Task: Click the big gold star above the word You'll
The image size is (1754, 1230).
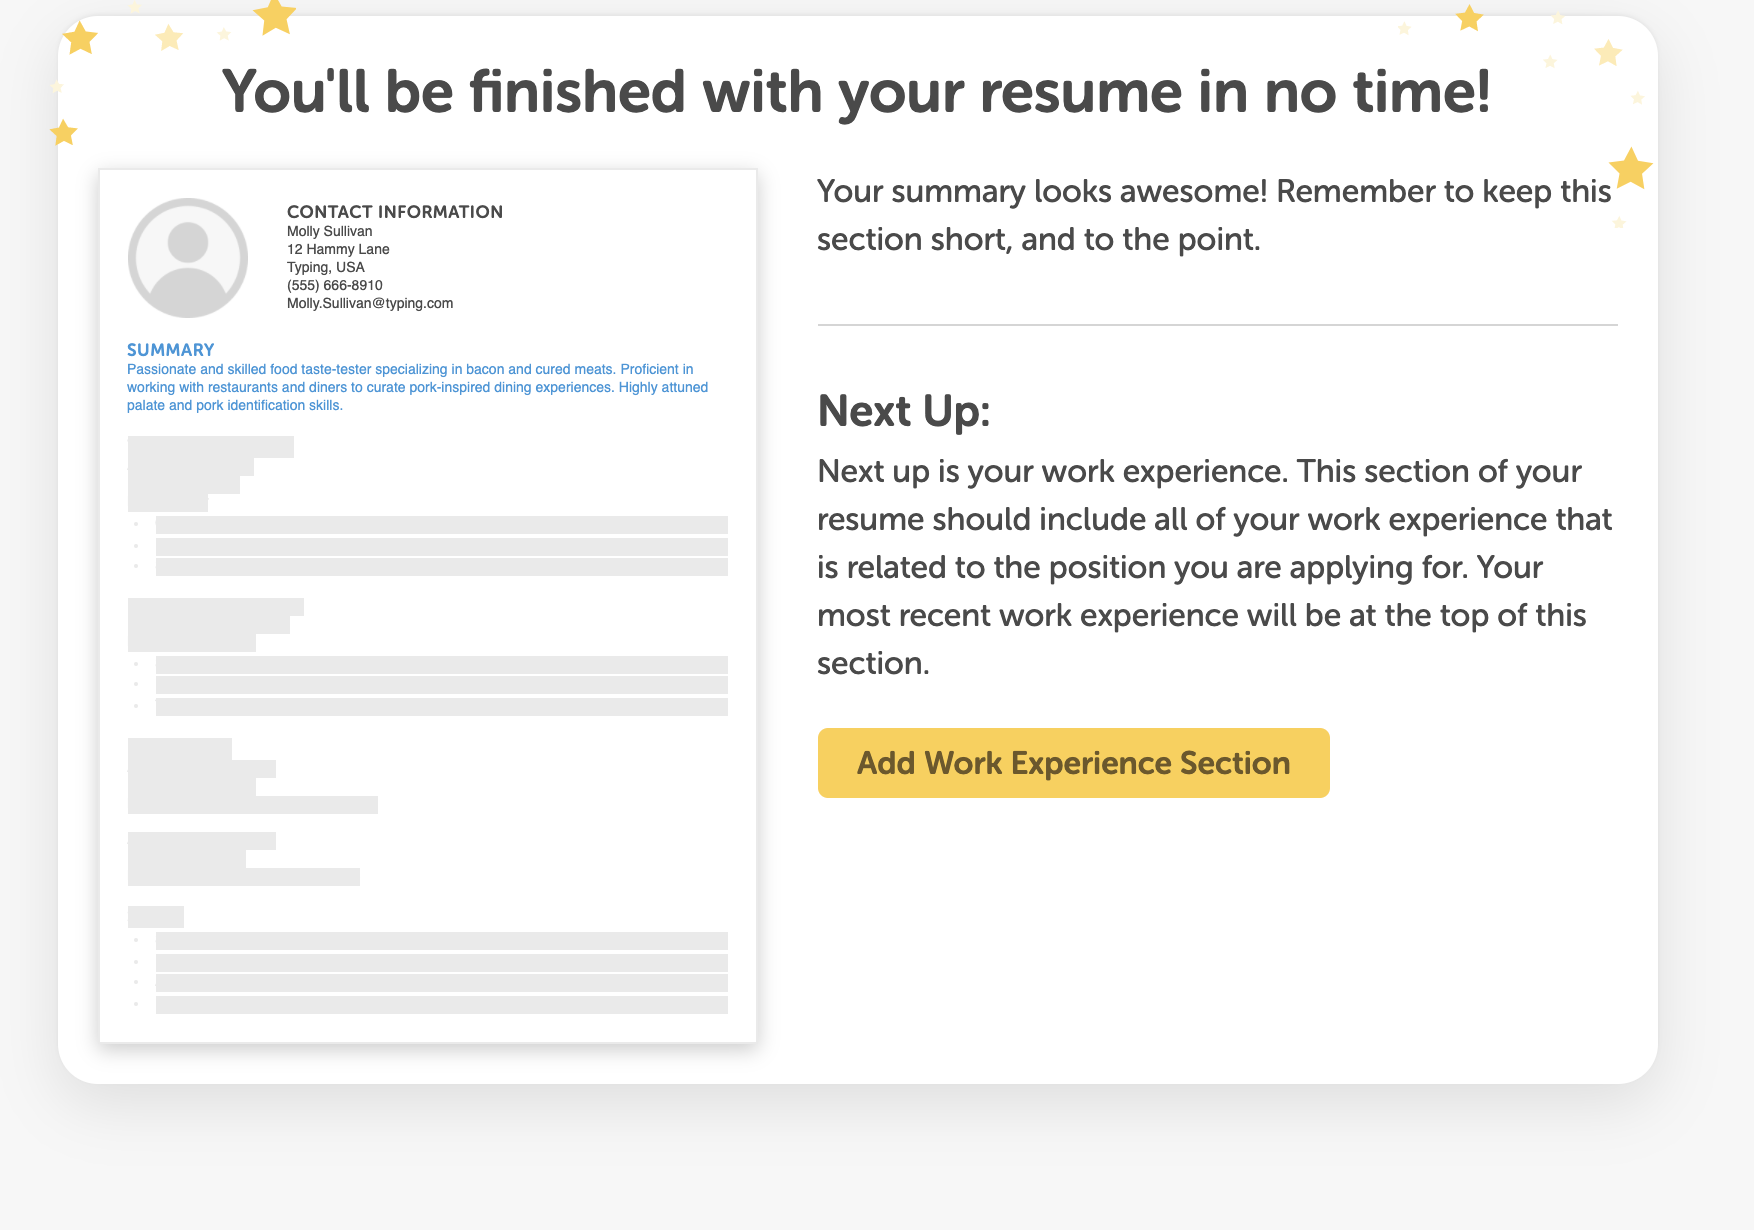Action: pyautogui.click(x=275, y=16)
